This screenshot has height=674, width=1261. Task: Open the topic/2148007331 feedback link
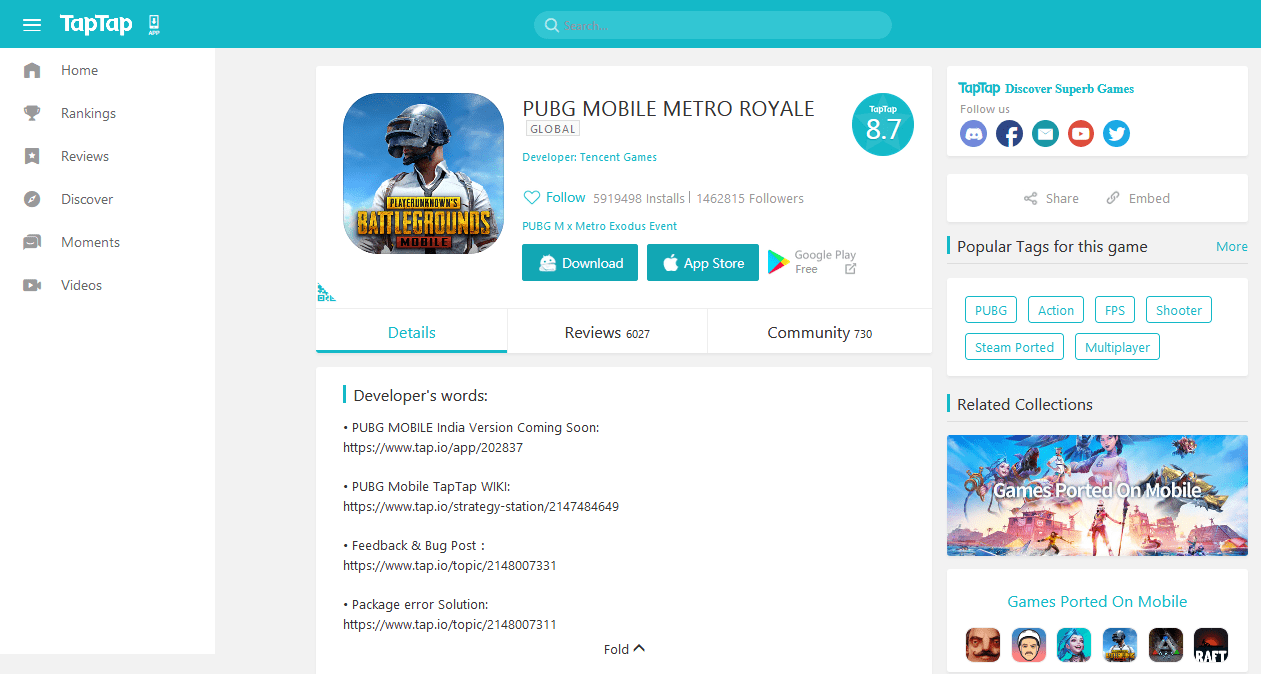[450, 566]
